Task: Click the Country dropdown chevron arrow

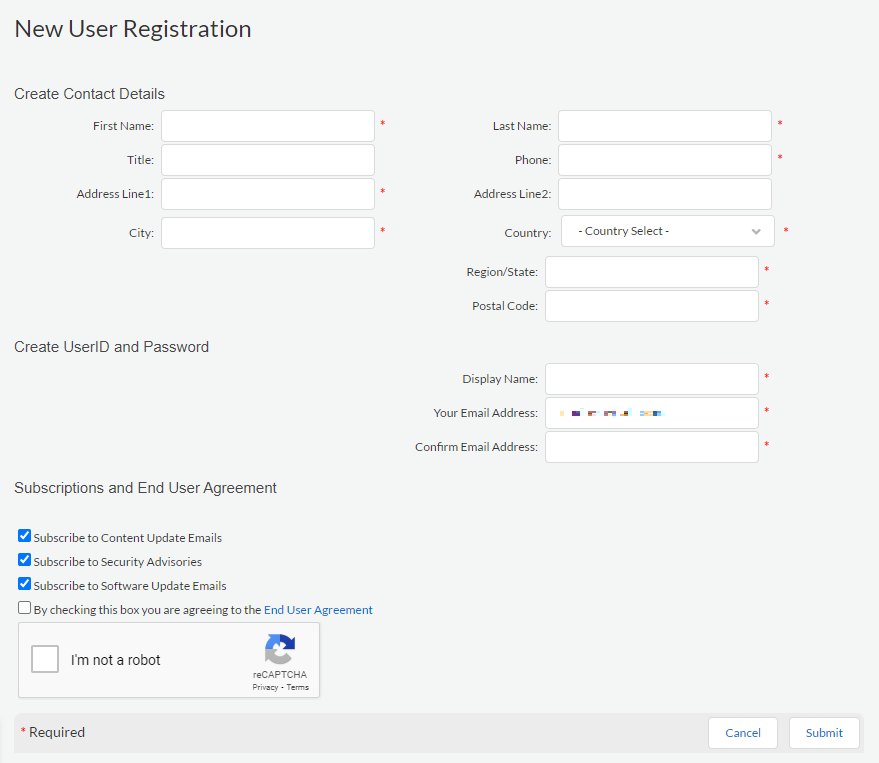Action: (756, 231)
